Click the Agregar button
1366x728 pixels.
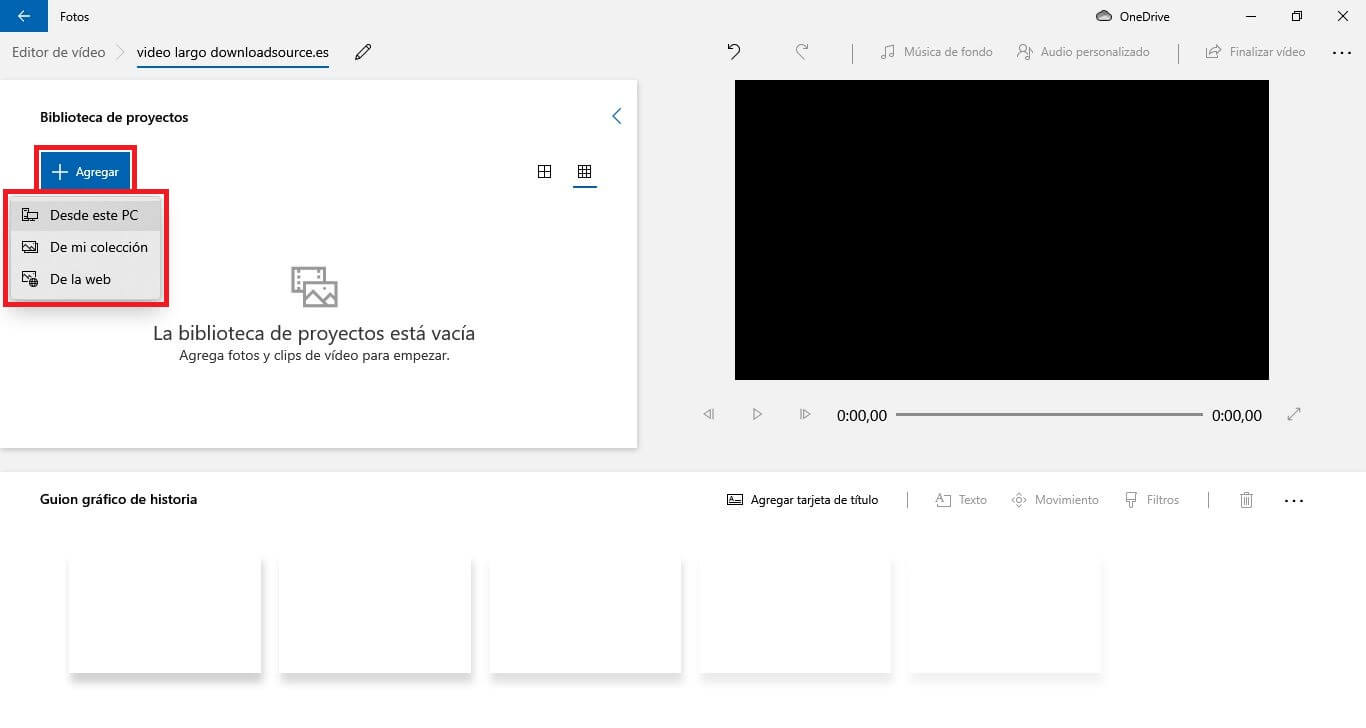pos(85,172)
